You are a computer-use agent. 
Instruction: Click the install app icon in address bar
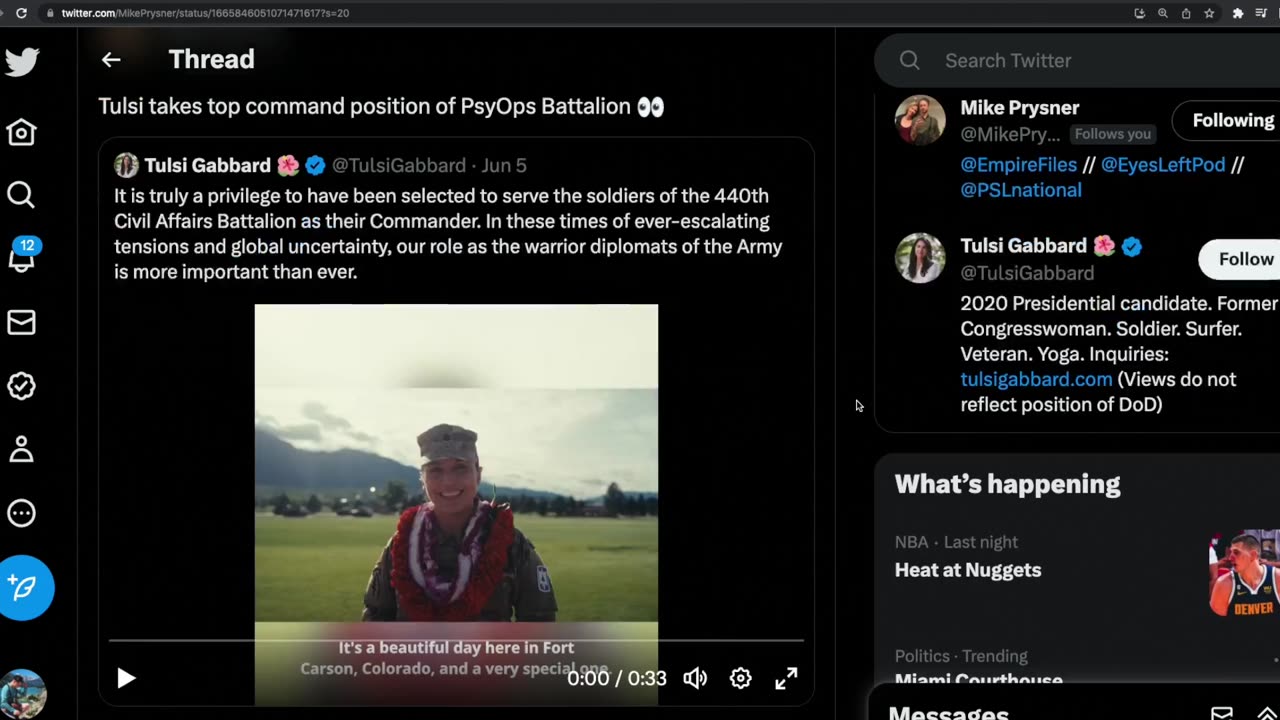1139,13
